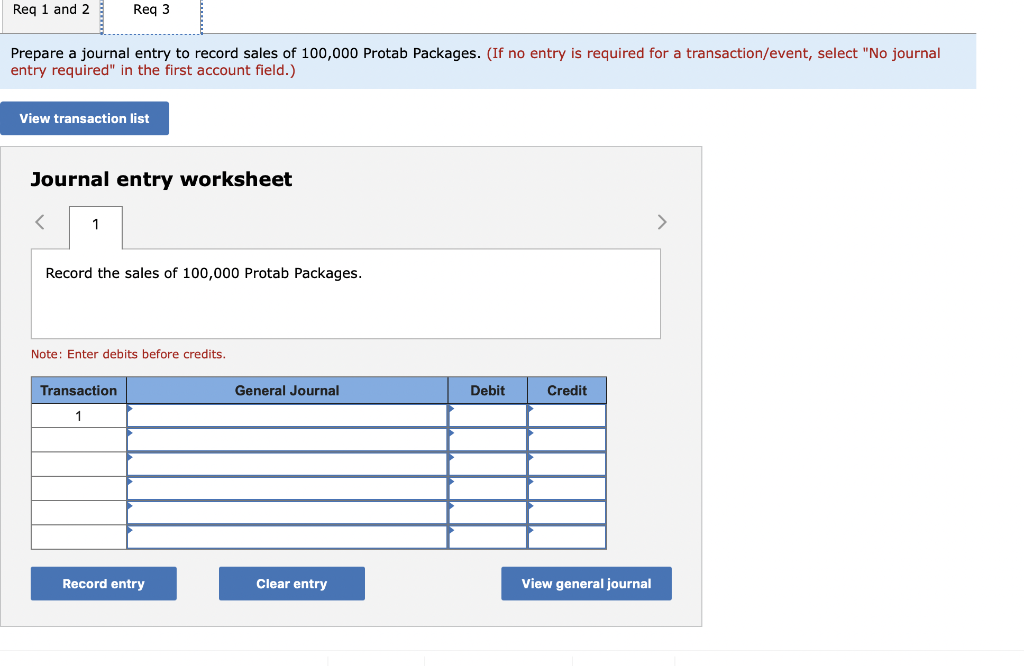Click the left navigation chevron arrow
Viewport: 1024px width, 666px height.
pos(40,222)
